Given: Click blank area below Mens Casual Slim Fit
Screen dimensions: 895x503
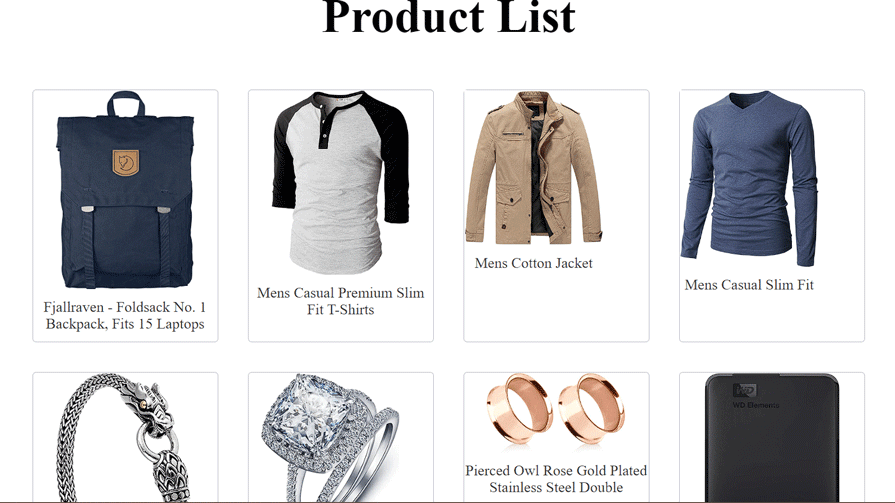Looking at the screenshot, I should pos(772,317).
